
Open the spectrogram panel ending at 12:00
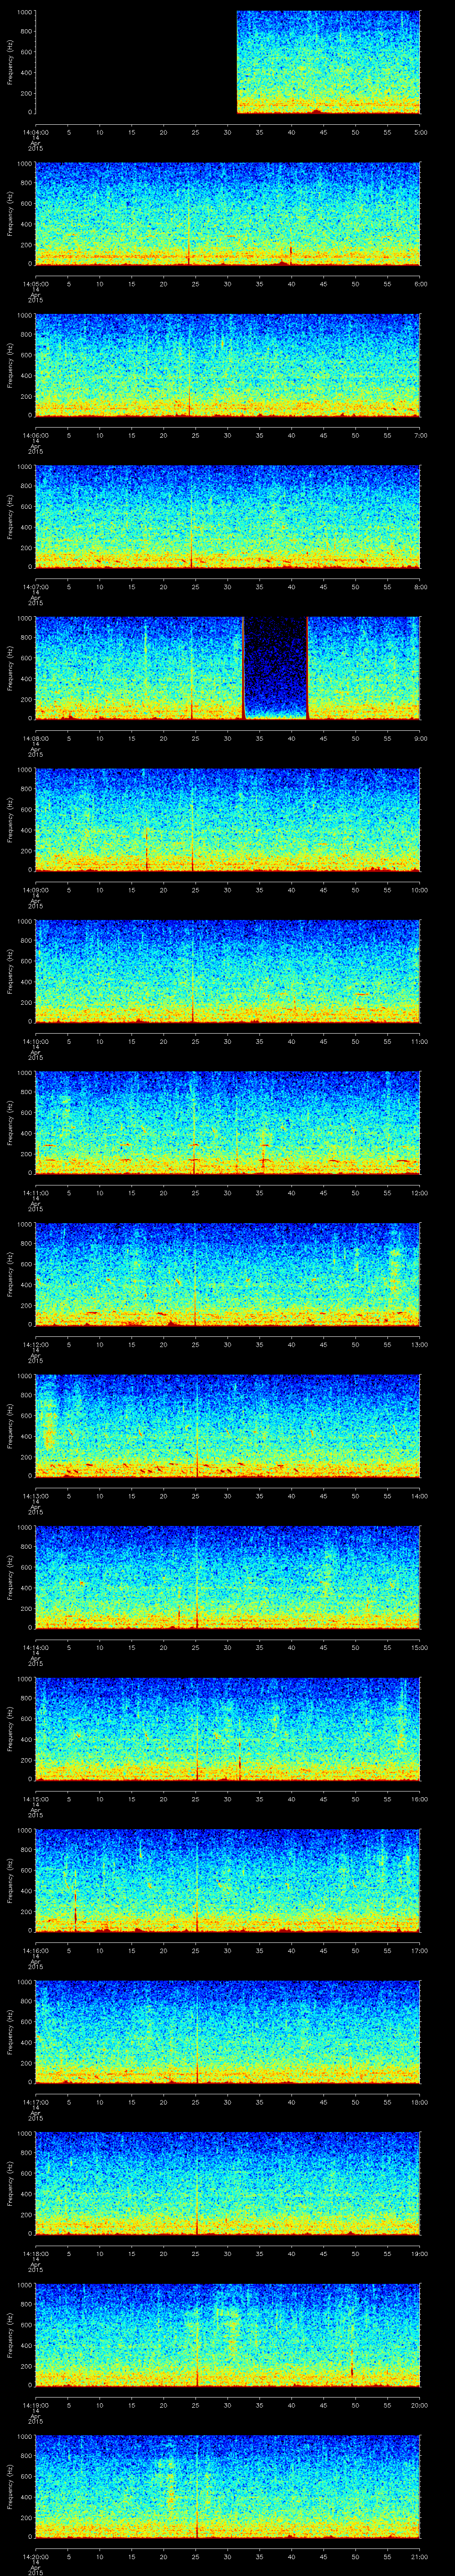pyautogui.click(x=228, y=1123)
